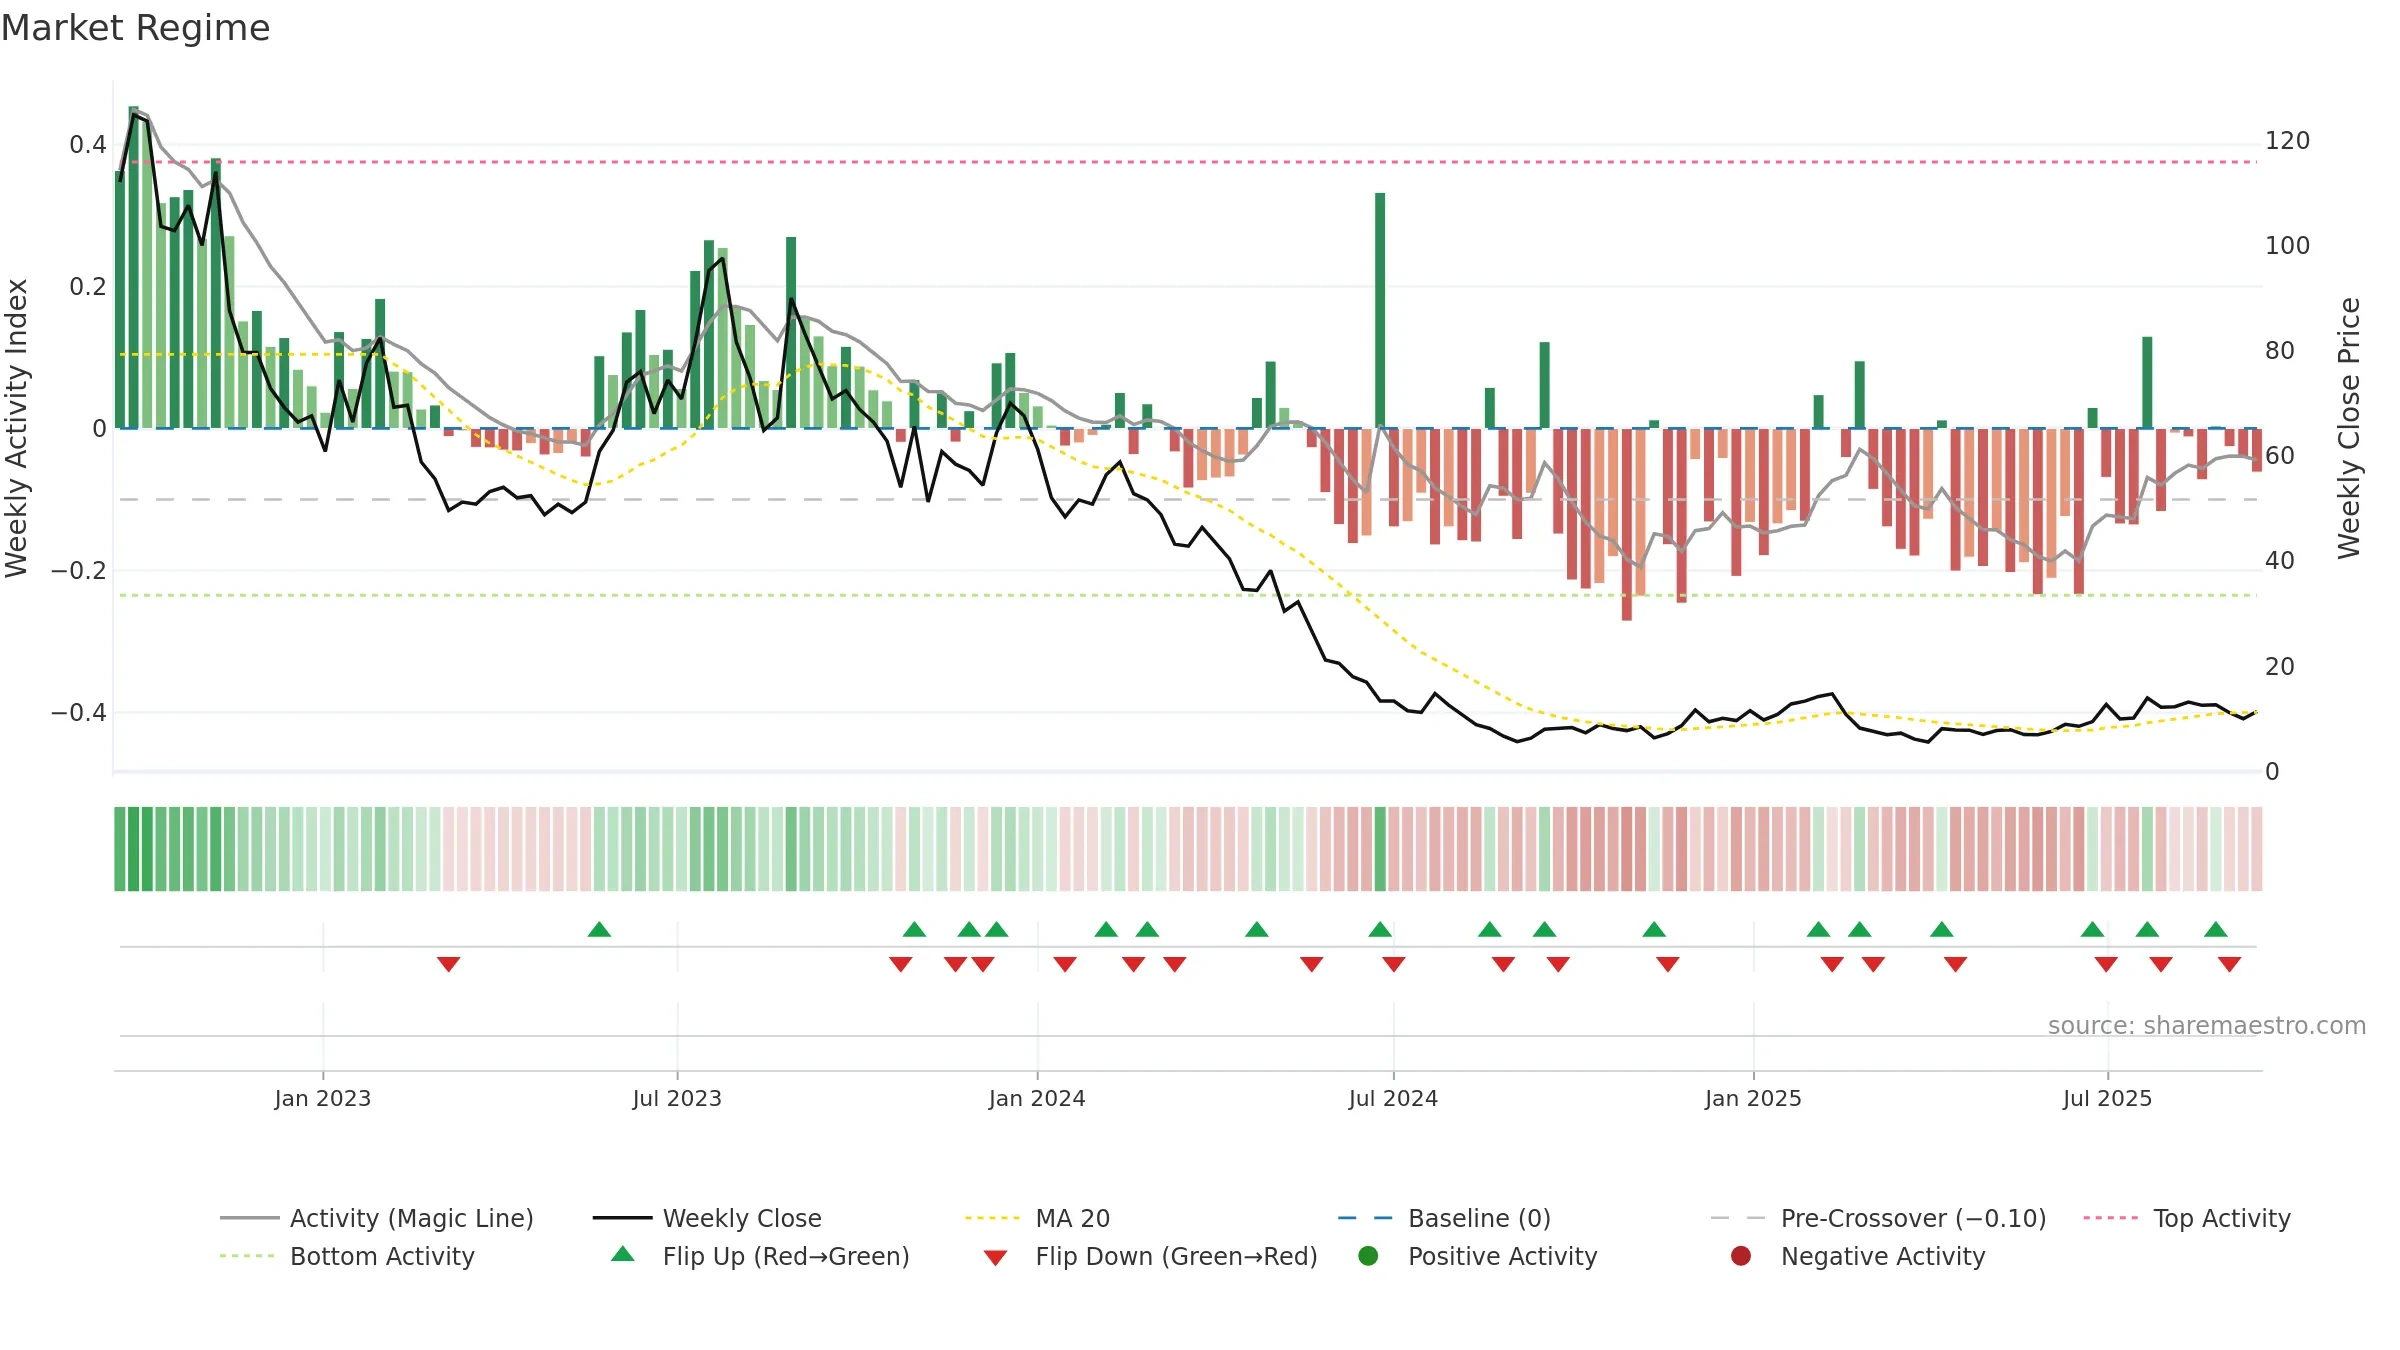Click the 20 right axis tick label
The image size is (2400, 1350).
click(2280, 666)
